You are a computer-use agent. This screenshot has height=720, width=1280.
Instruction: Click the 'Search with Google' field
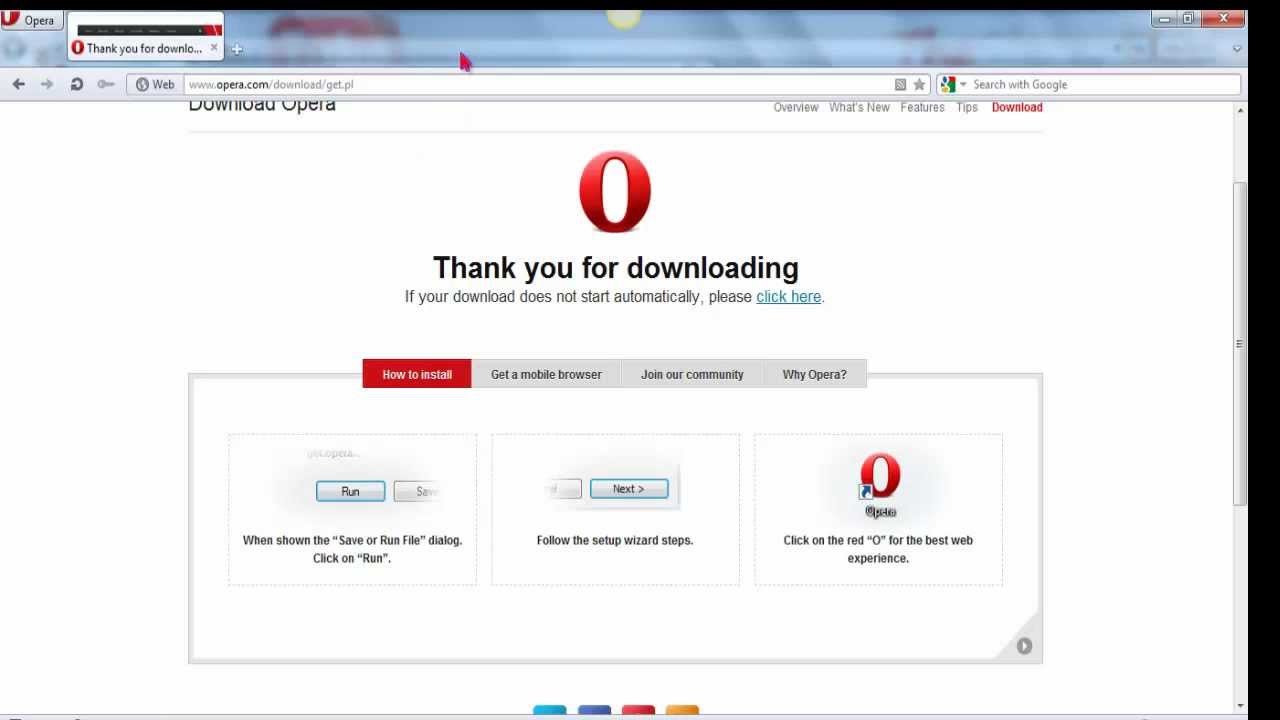coord(1105,84)
